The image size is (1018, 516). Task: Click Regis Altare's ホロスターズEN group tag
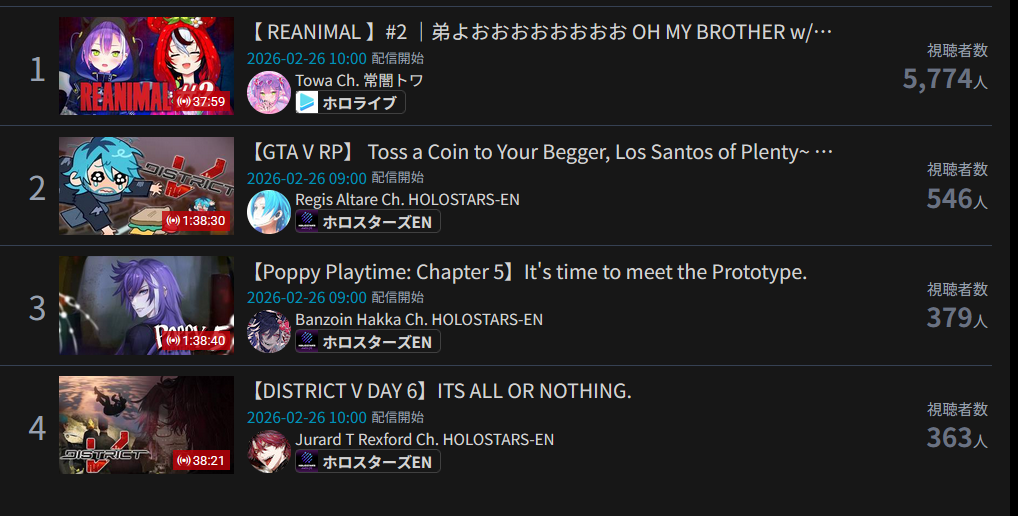368,222
